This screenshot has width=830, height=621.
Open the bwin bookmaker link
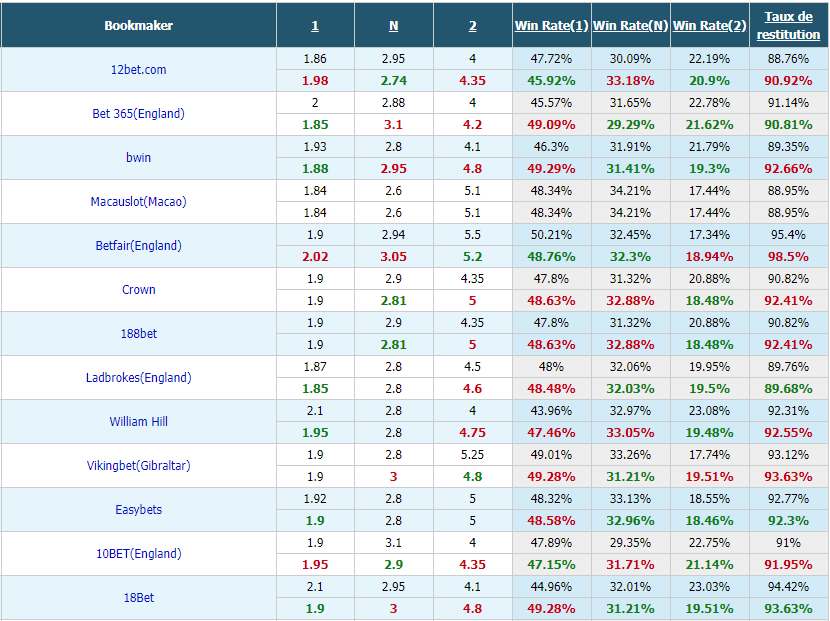tap(138, 157)
